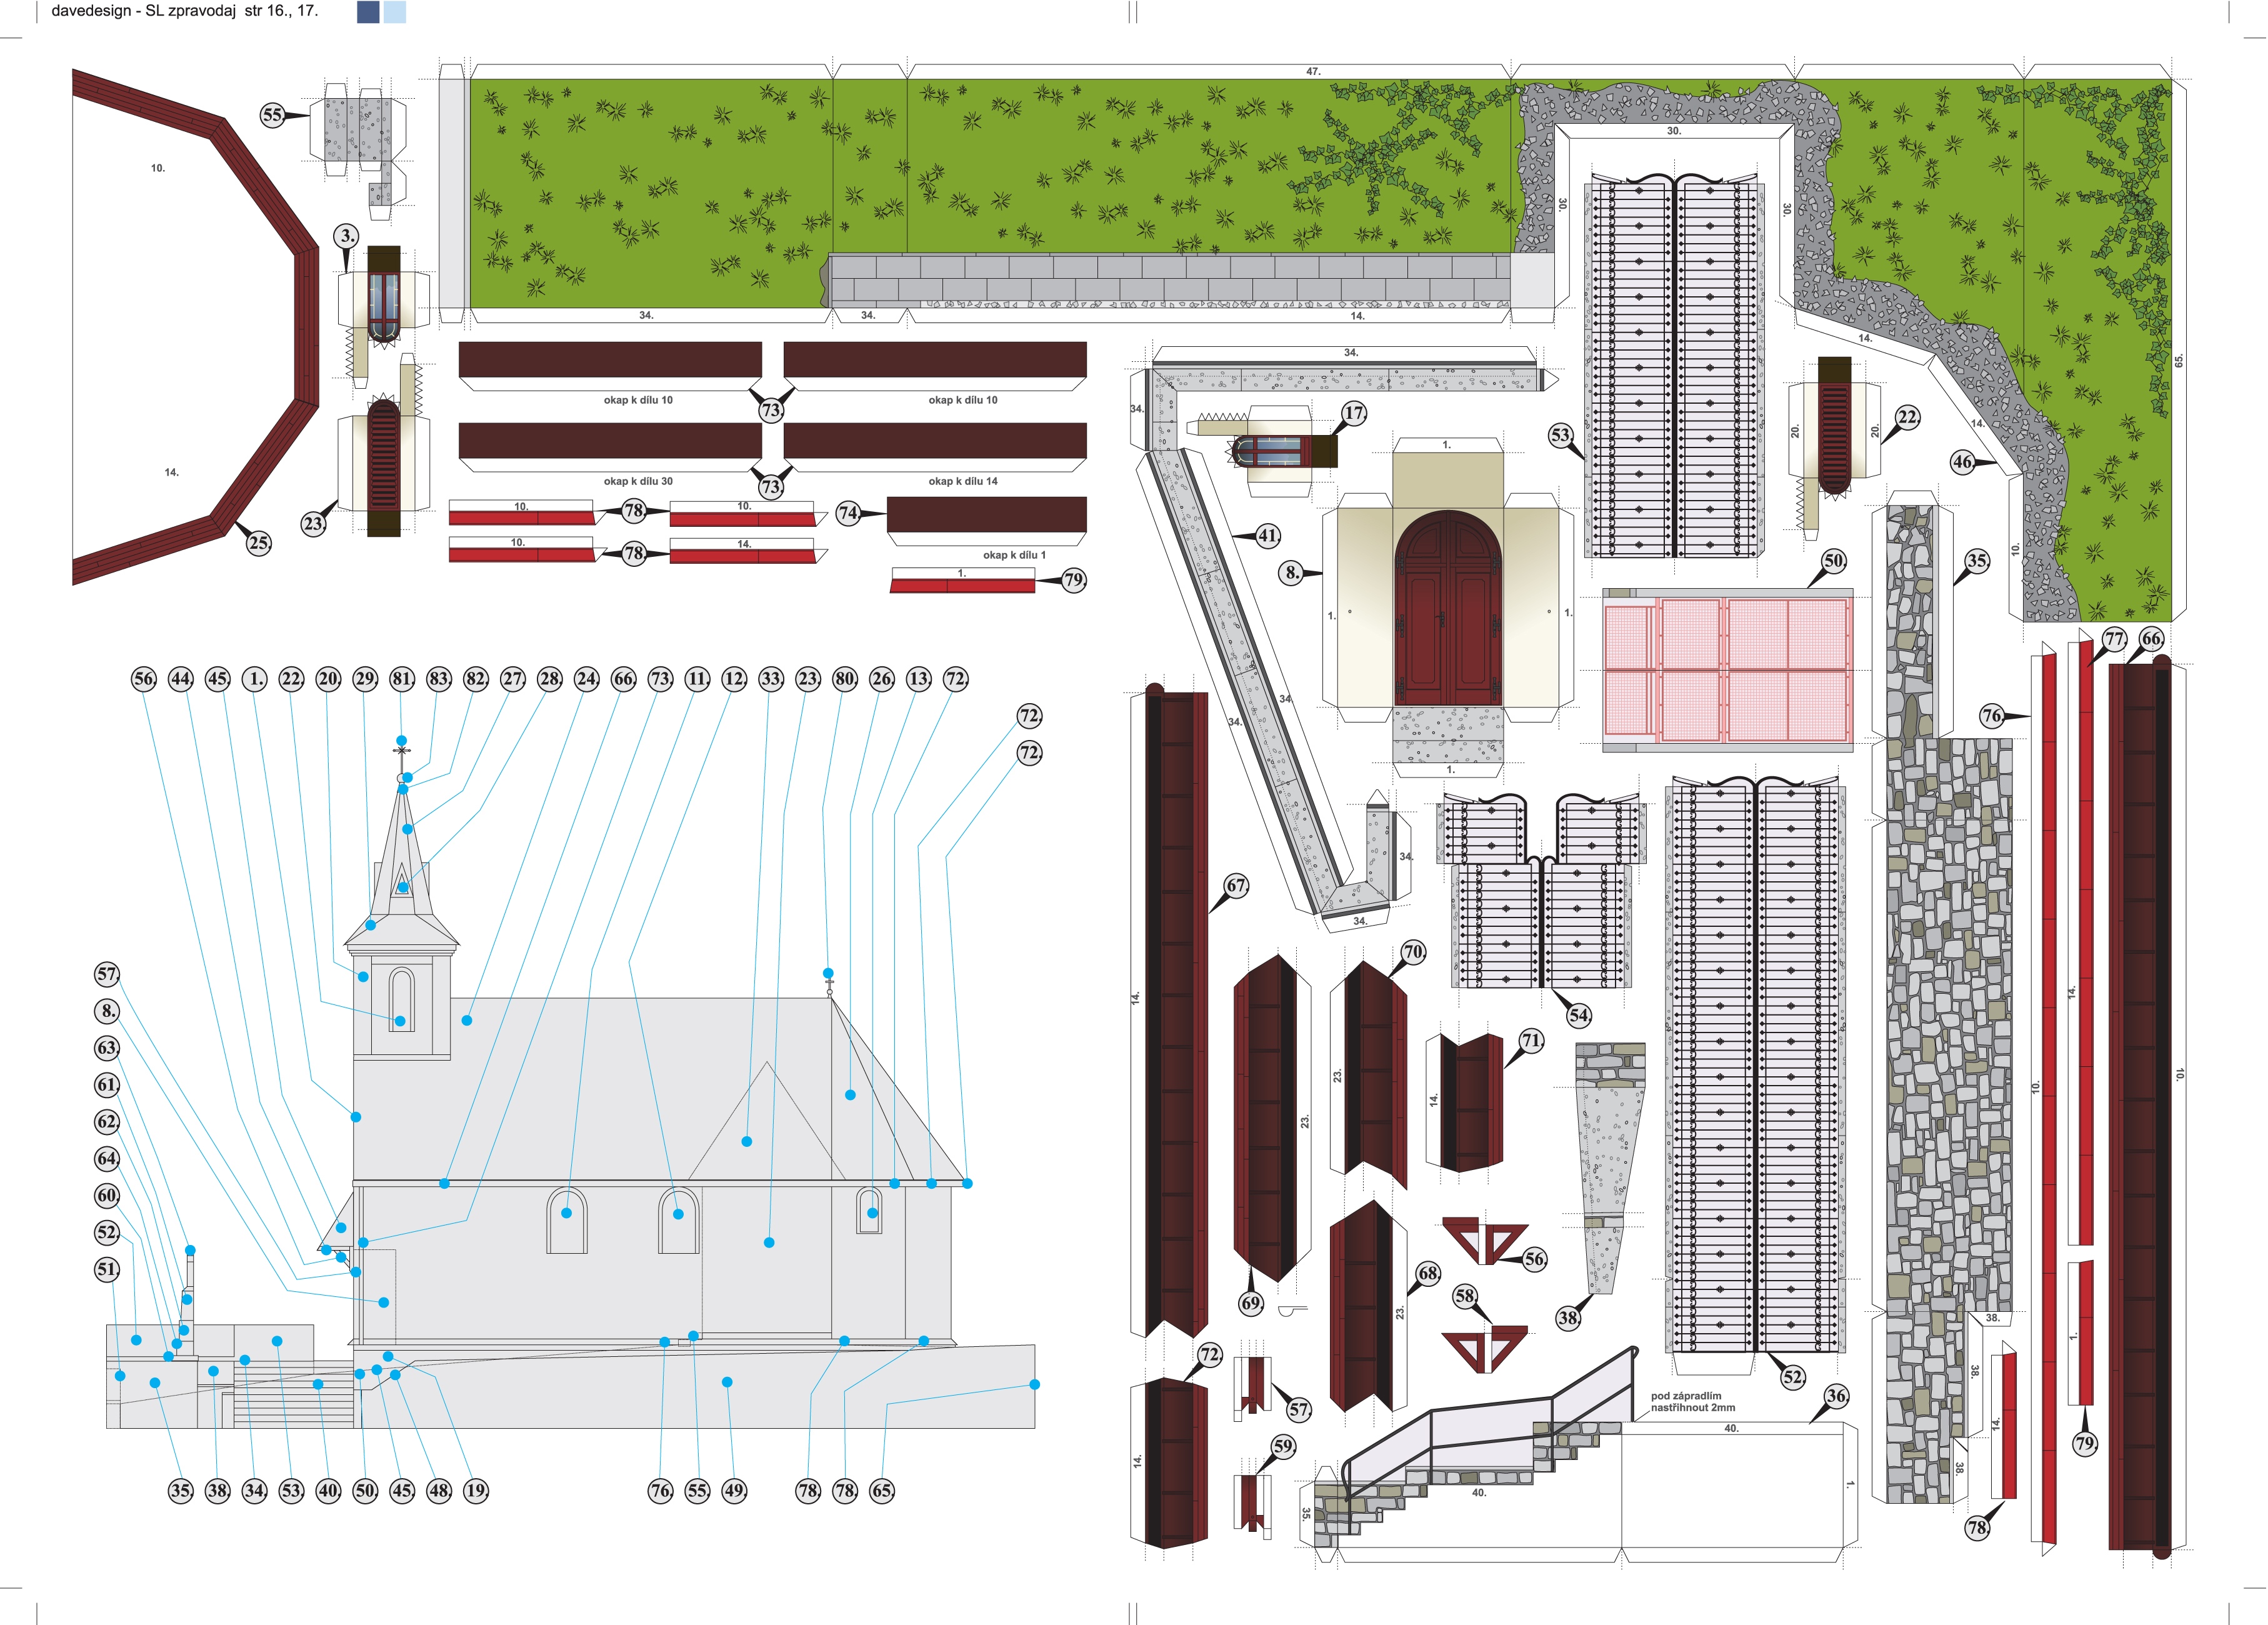This screenshot has height=1625, width=2268.
Task: Click the circled number 25 roof callout
Action: 259,543
